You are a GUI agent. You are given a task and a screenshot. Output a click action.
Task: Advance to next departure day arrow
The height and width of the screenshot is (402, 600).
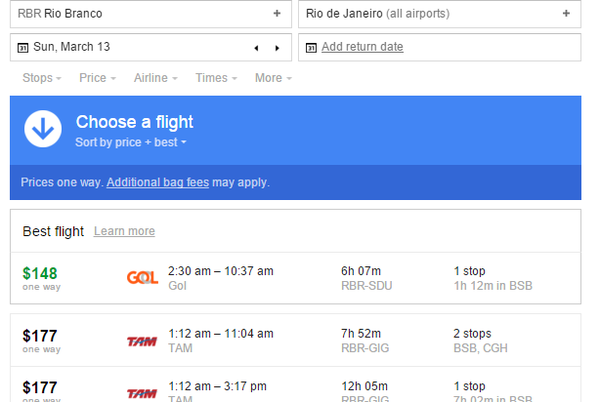coord(277,47)
